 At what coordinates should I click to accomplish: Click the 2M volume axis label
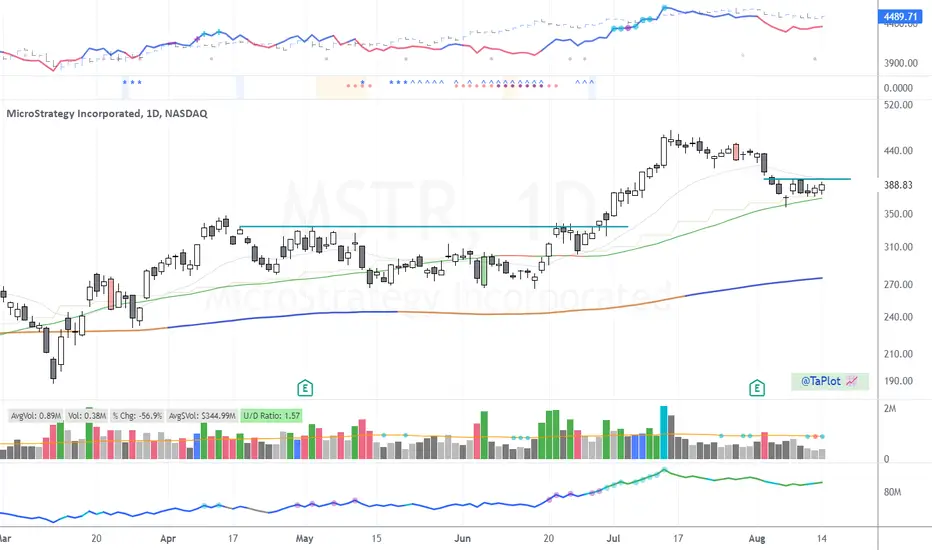[890, 409]
